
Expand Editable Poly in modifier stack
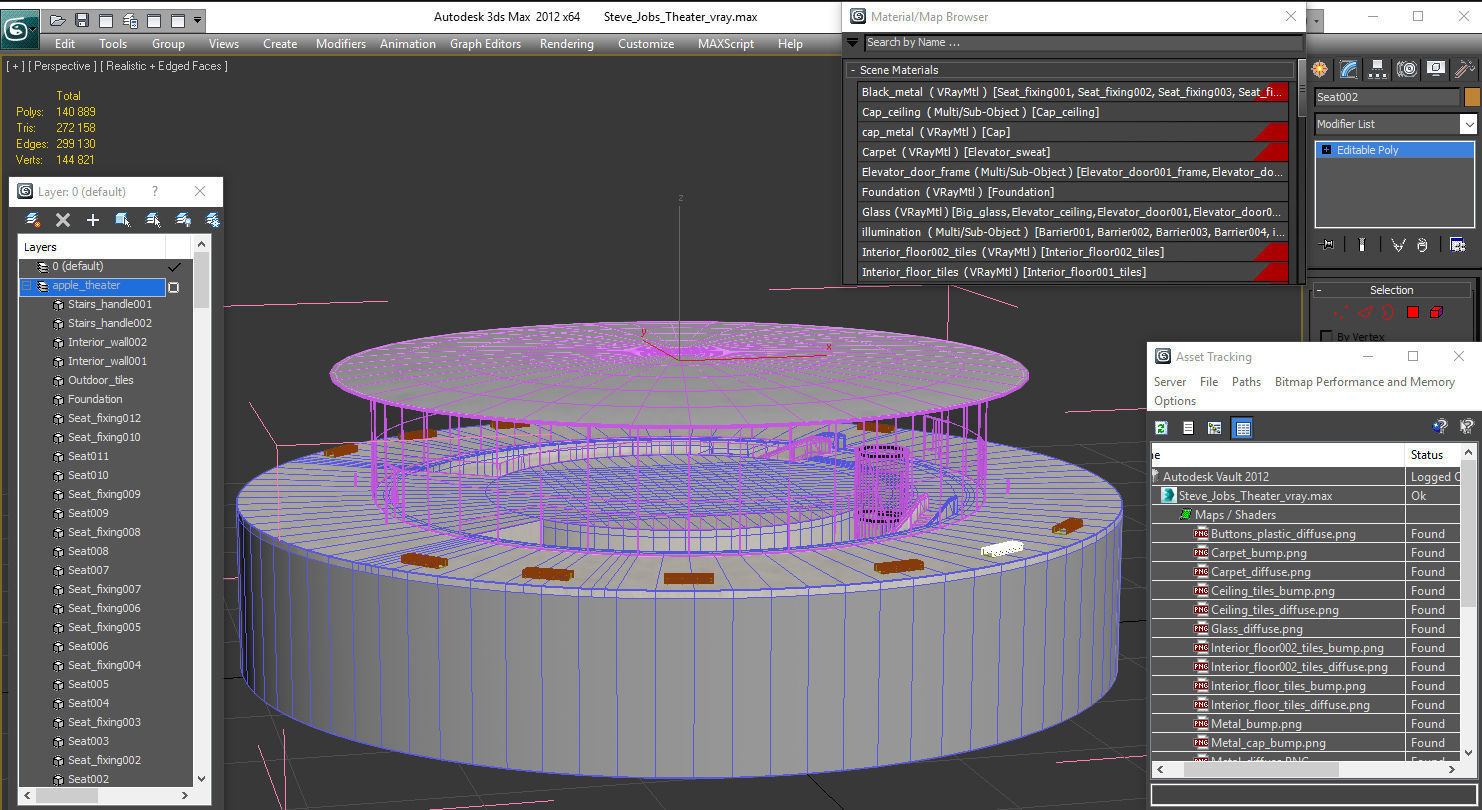click(x=1326, y=150)
